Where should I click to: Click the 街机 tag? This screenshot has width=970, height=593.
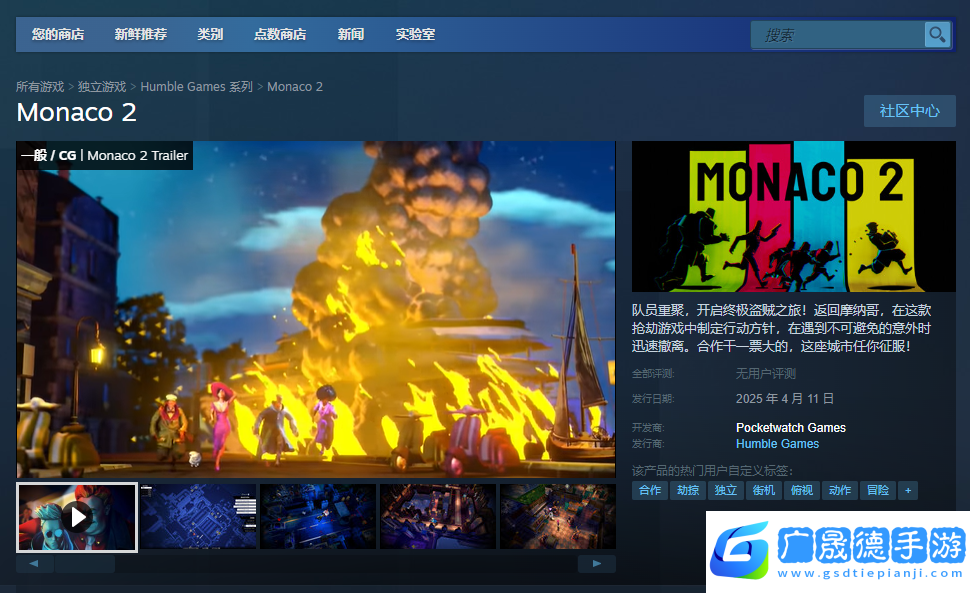764,490
